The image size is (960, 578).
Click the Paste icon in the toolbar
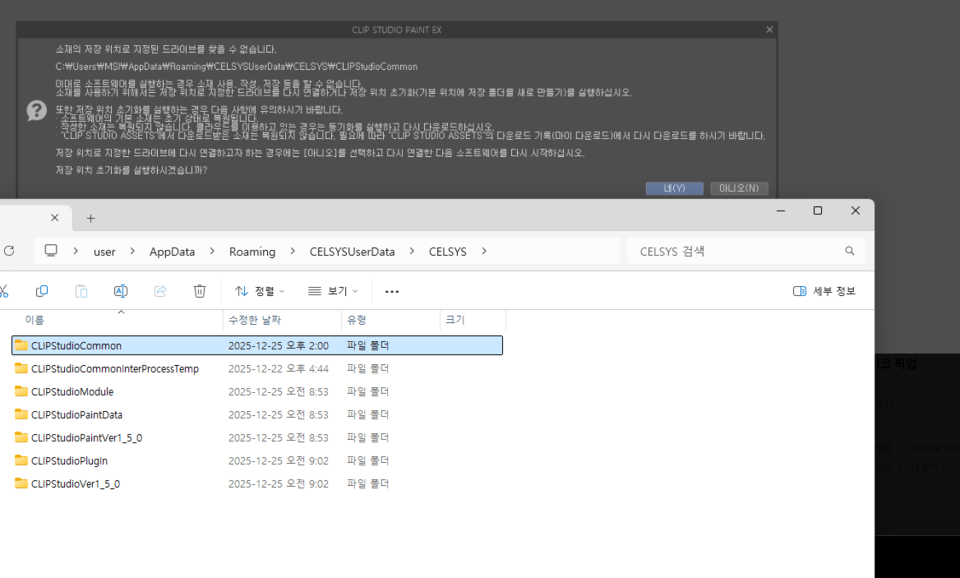[81, 290]
